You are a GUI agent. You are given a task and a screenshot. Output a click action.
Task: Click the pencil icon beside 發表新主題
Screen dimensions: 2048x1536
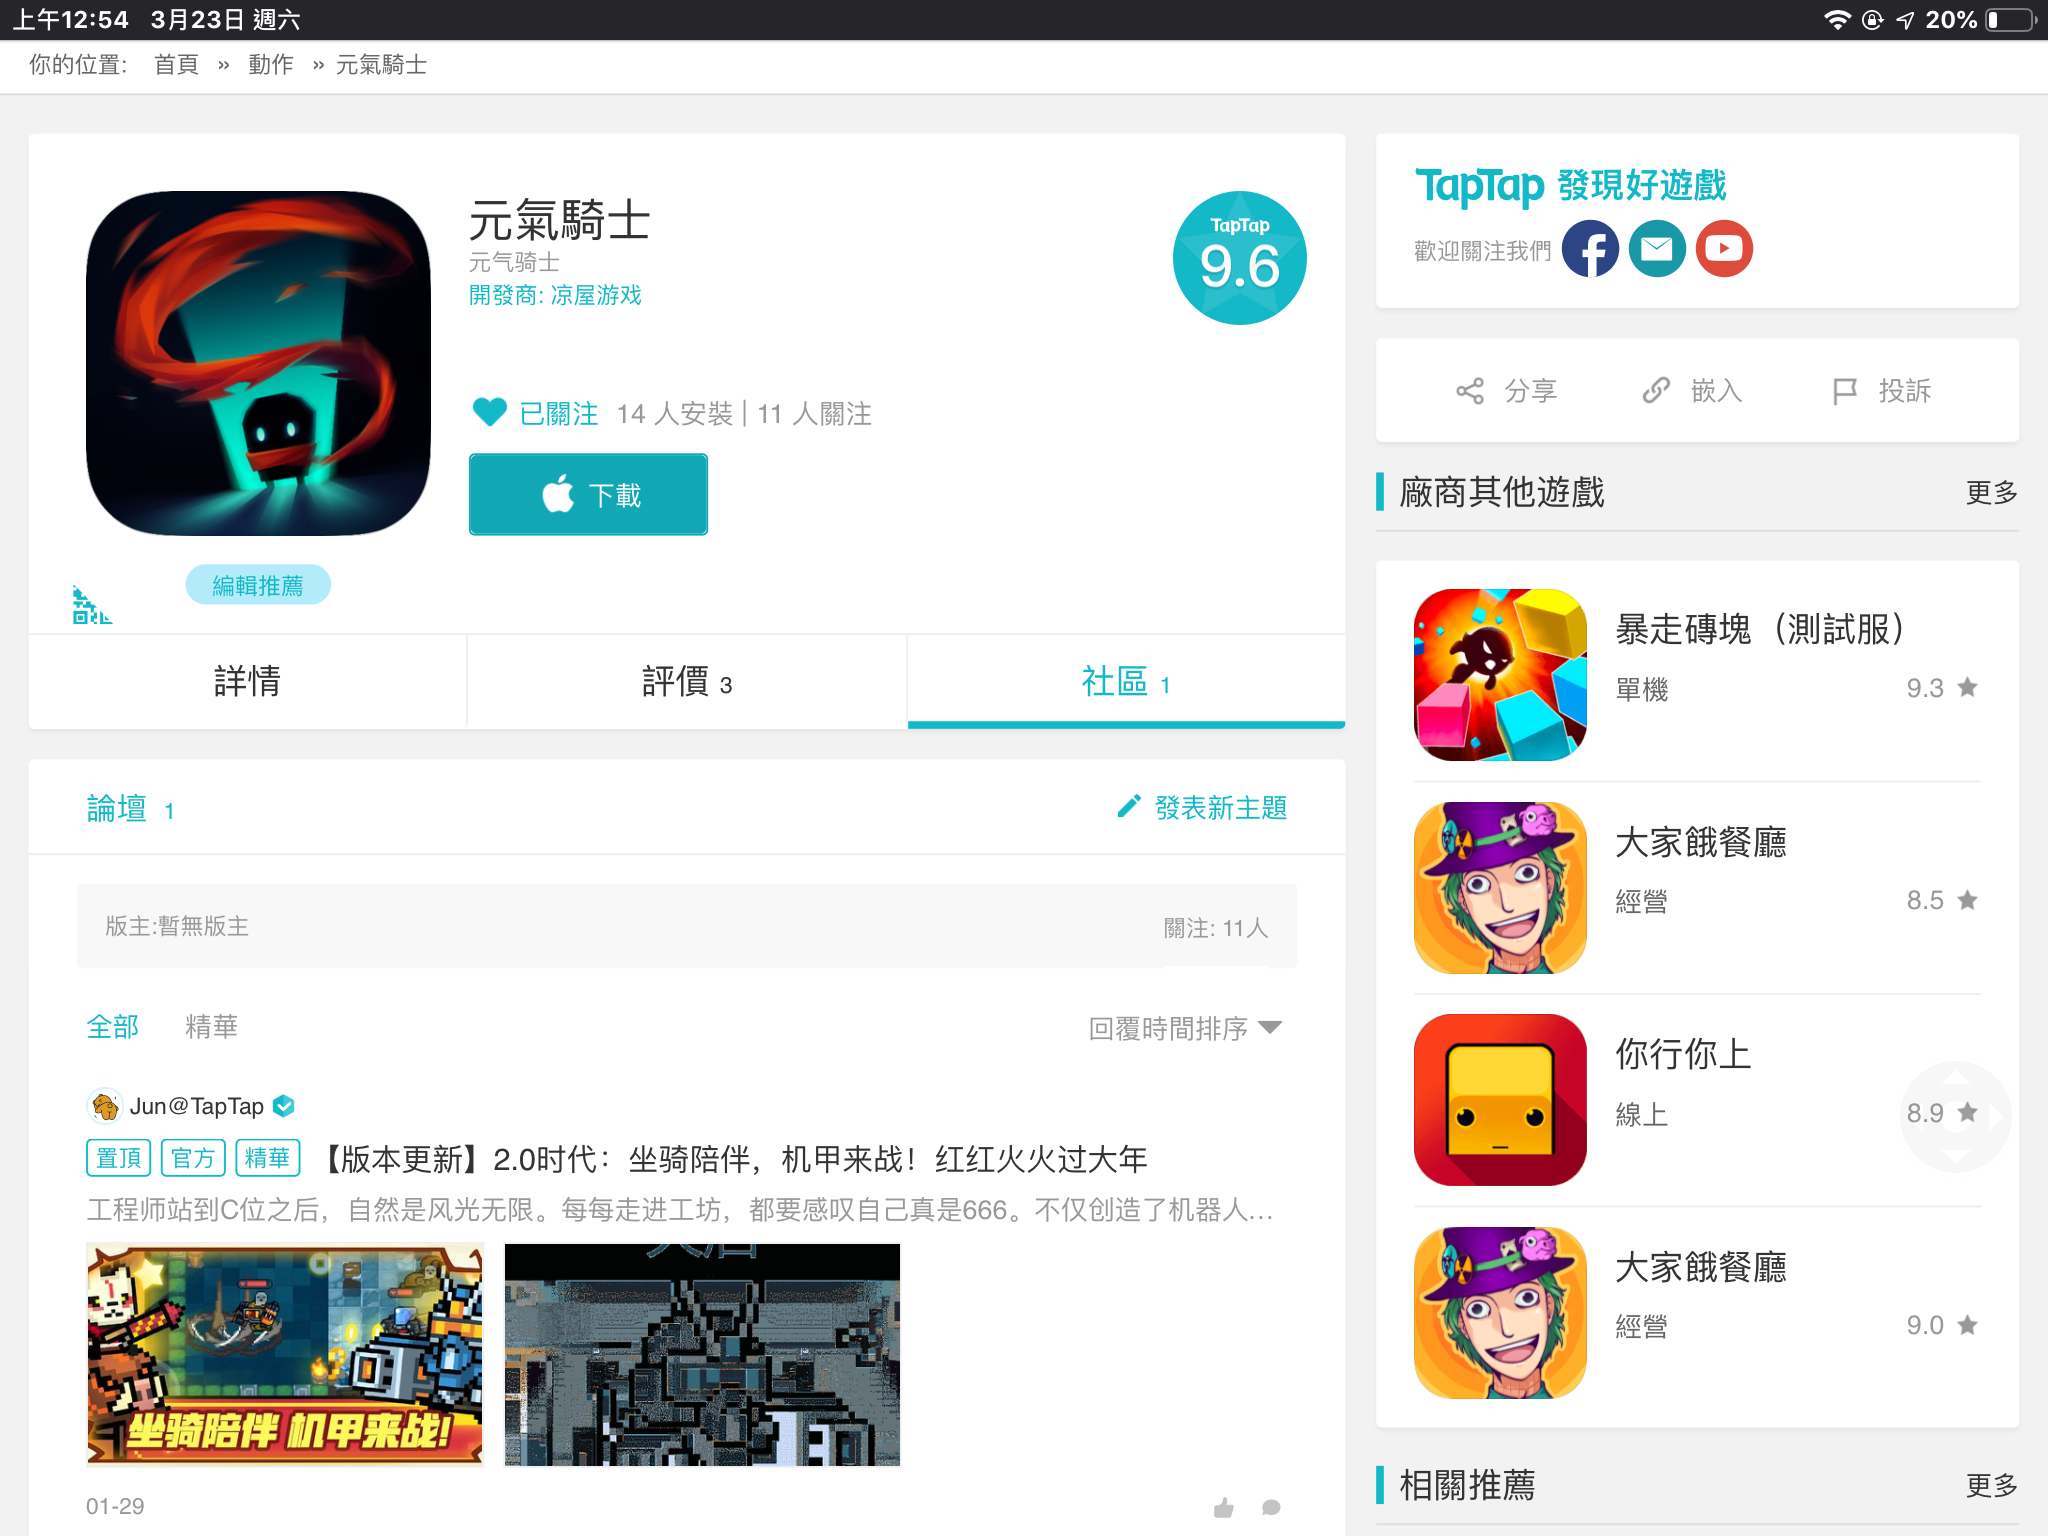[x=1129, y=807]
